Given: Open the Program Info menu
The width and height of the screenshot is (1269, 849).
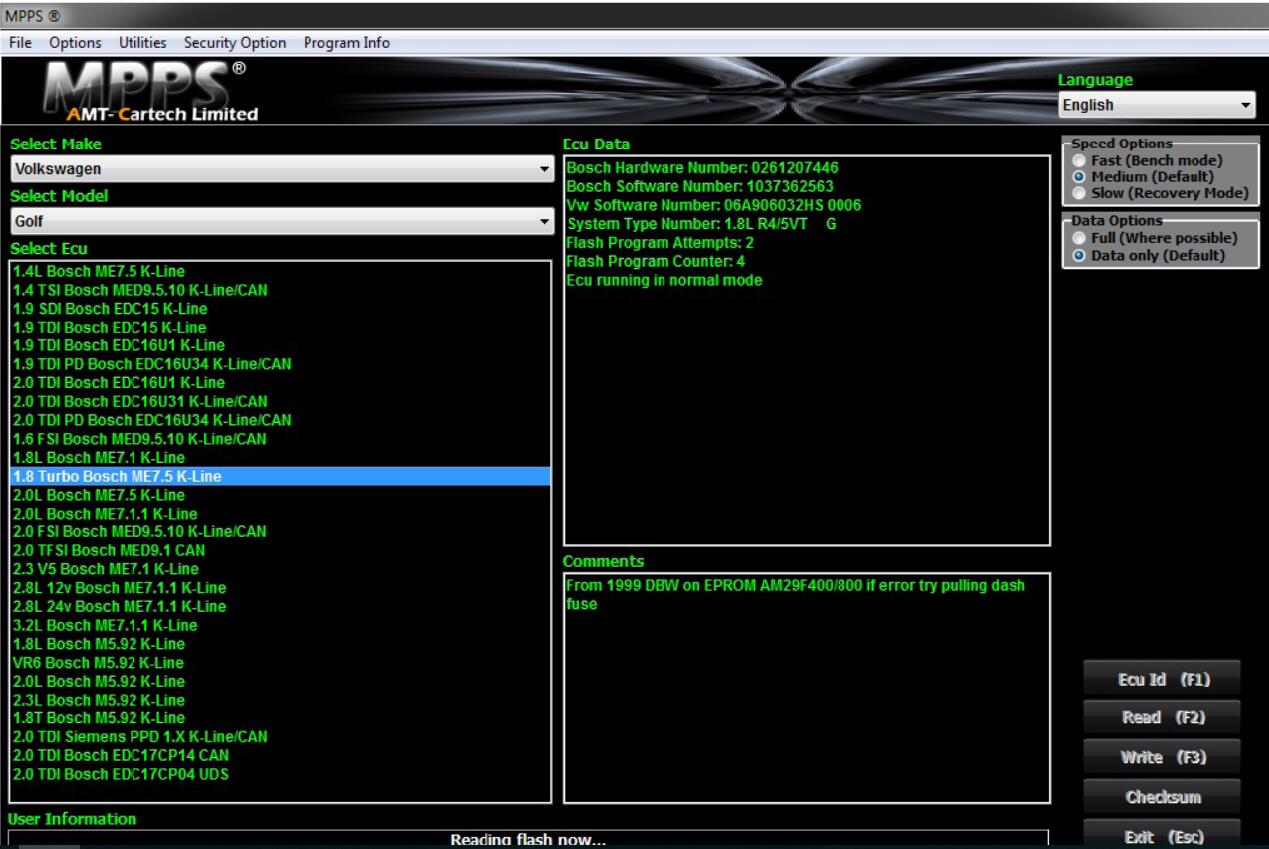Looking at the screenshot, I should click(x=347, y=43).
